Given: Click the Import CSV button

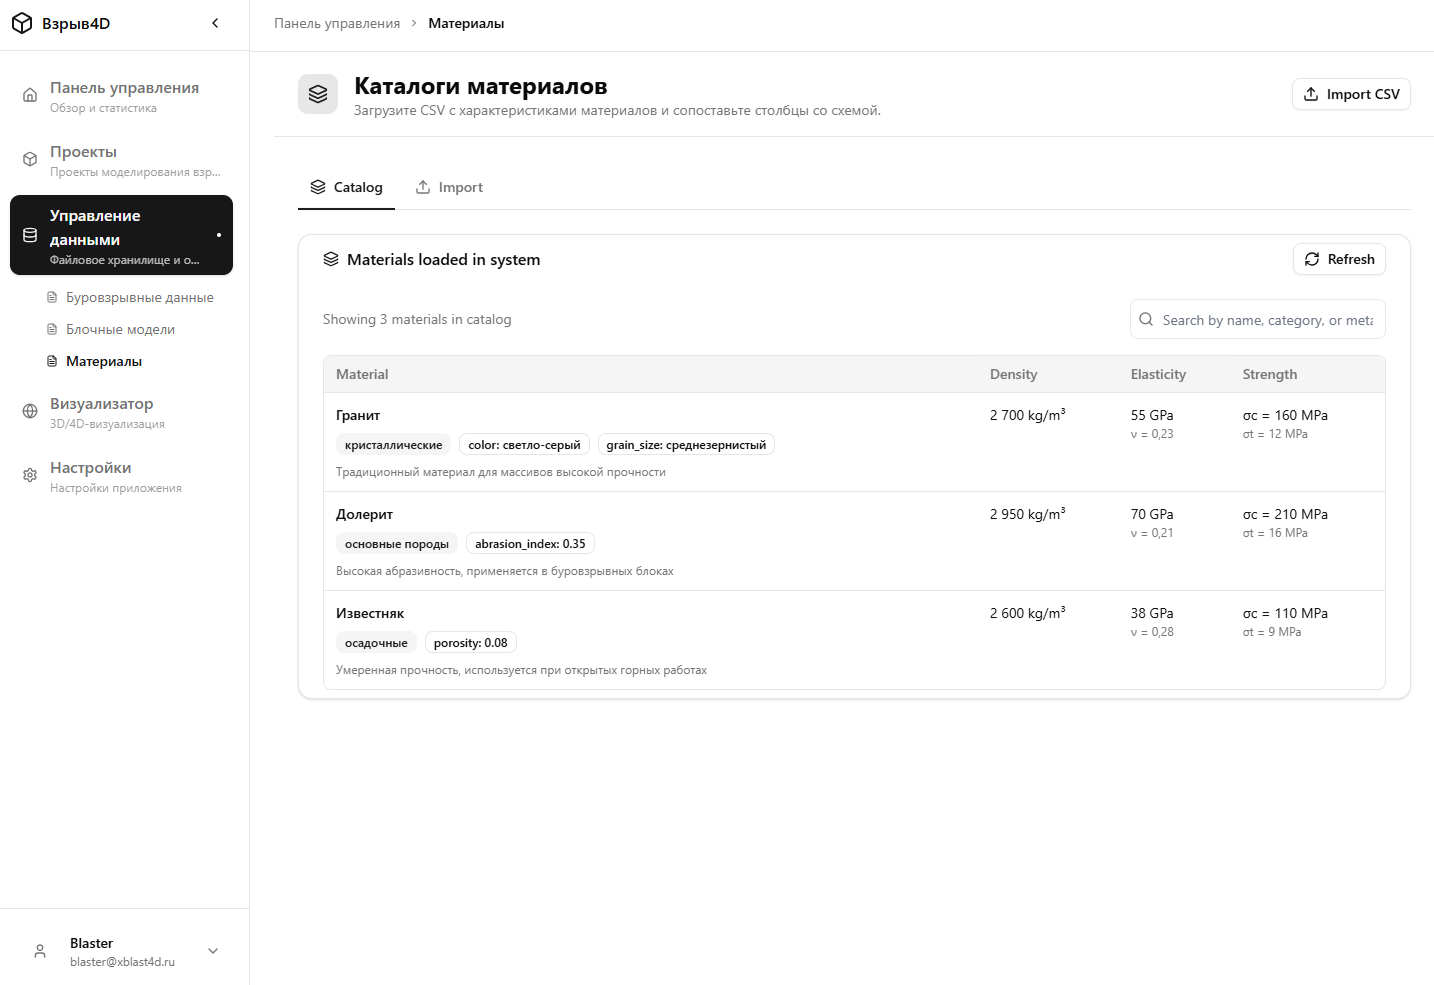Looking at the screenshot, I should click(1351, 94).
